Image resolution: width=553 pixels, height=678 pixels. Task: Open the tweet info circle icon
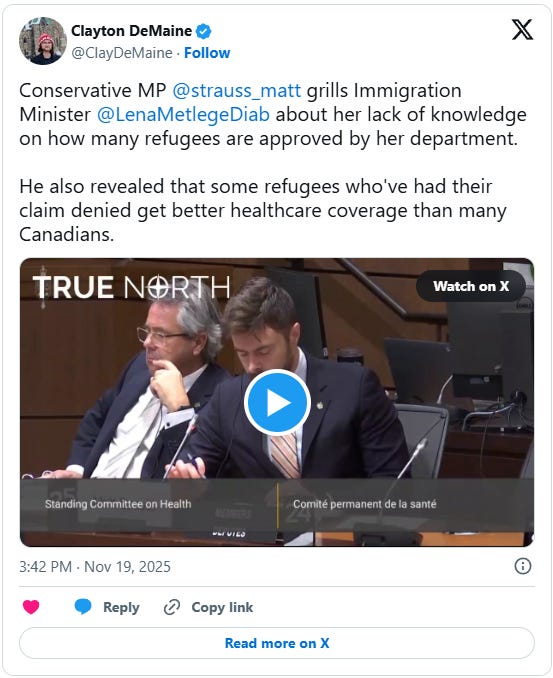point(523,566)
